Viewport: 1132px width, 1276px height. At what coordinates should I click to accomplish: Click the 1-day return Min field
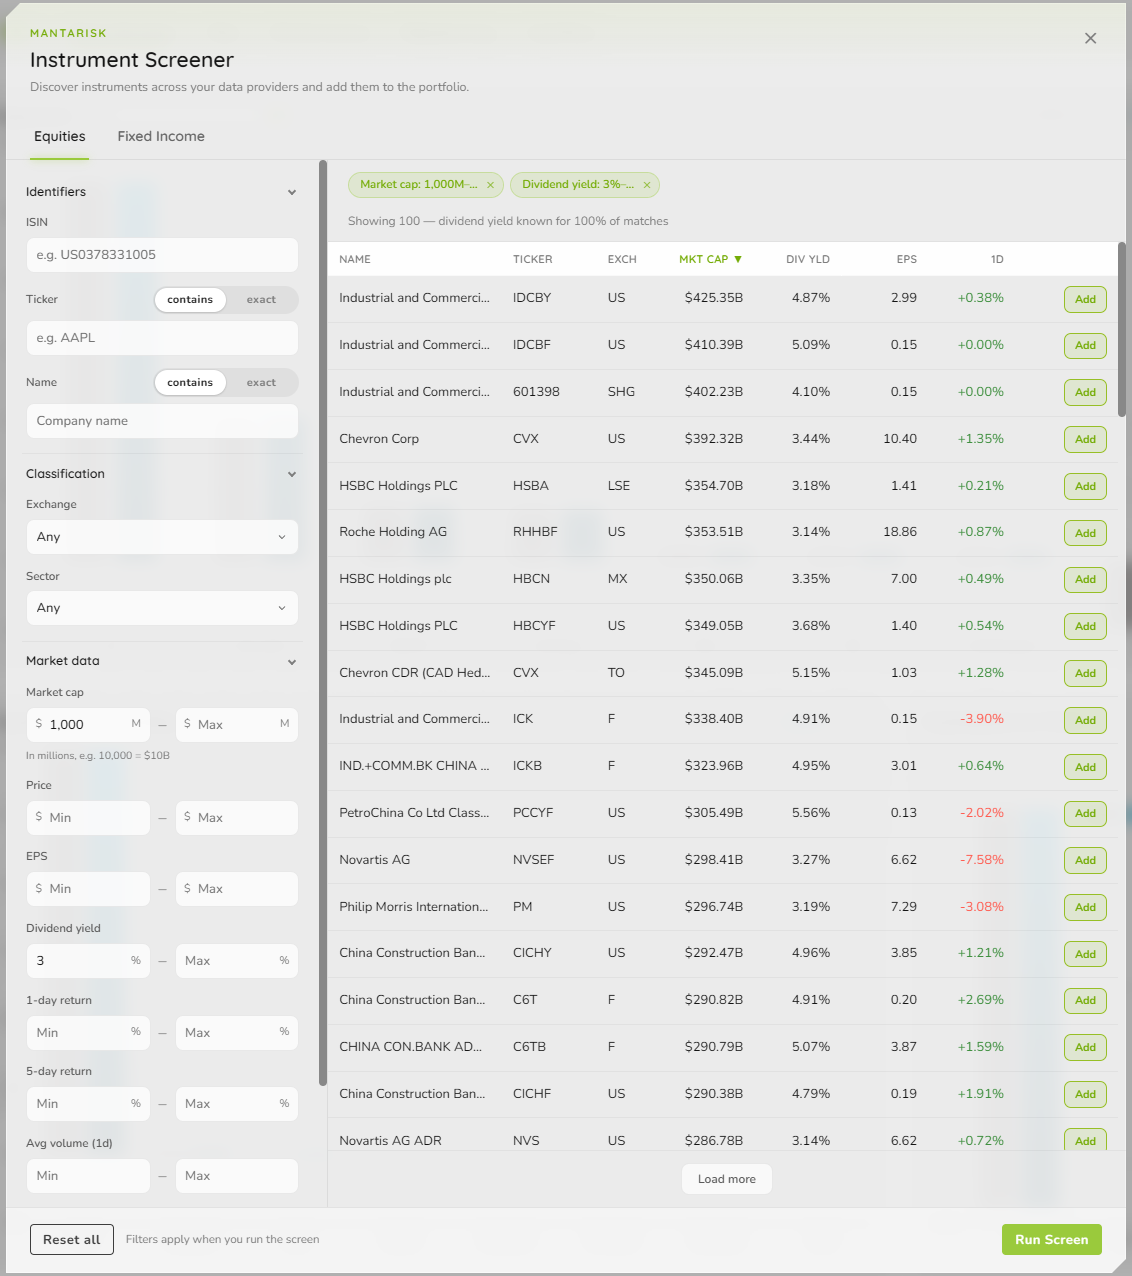coord(88,1032)
